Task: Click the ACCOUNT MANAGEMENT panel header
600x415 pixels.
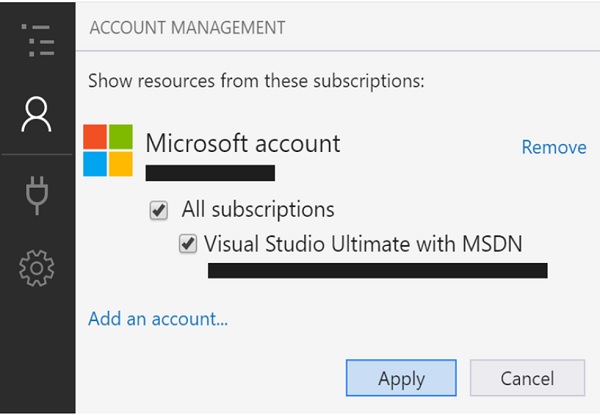Action: [187, 27]
